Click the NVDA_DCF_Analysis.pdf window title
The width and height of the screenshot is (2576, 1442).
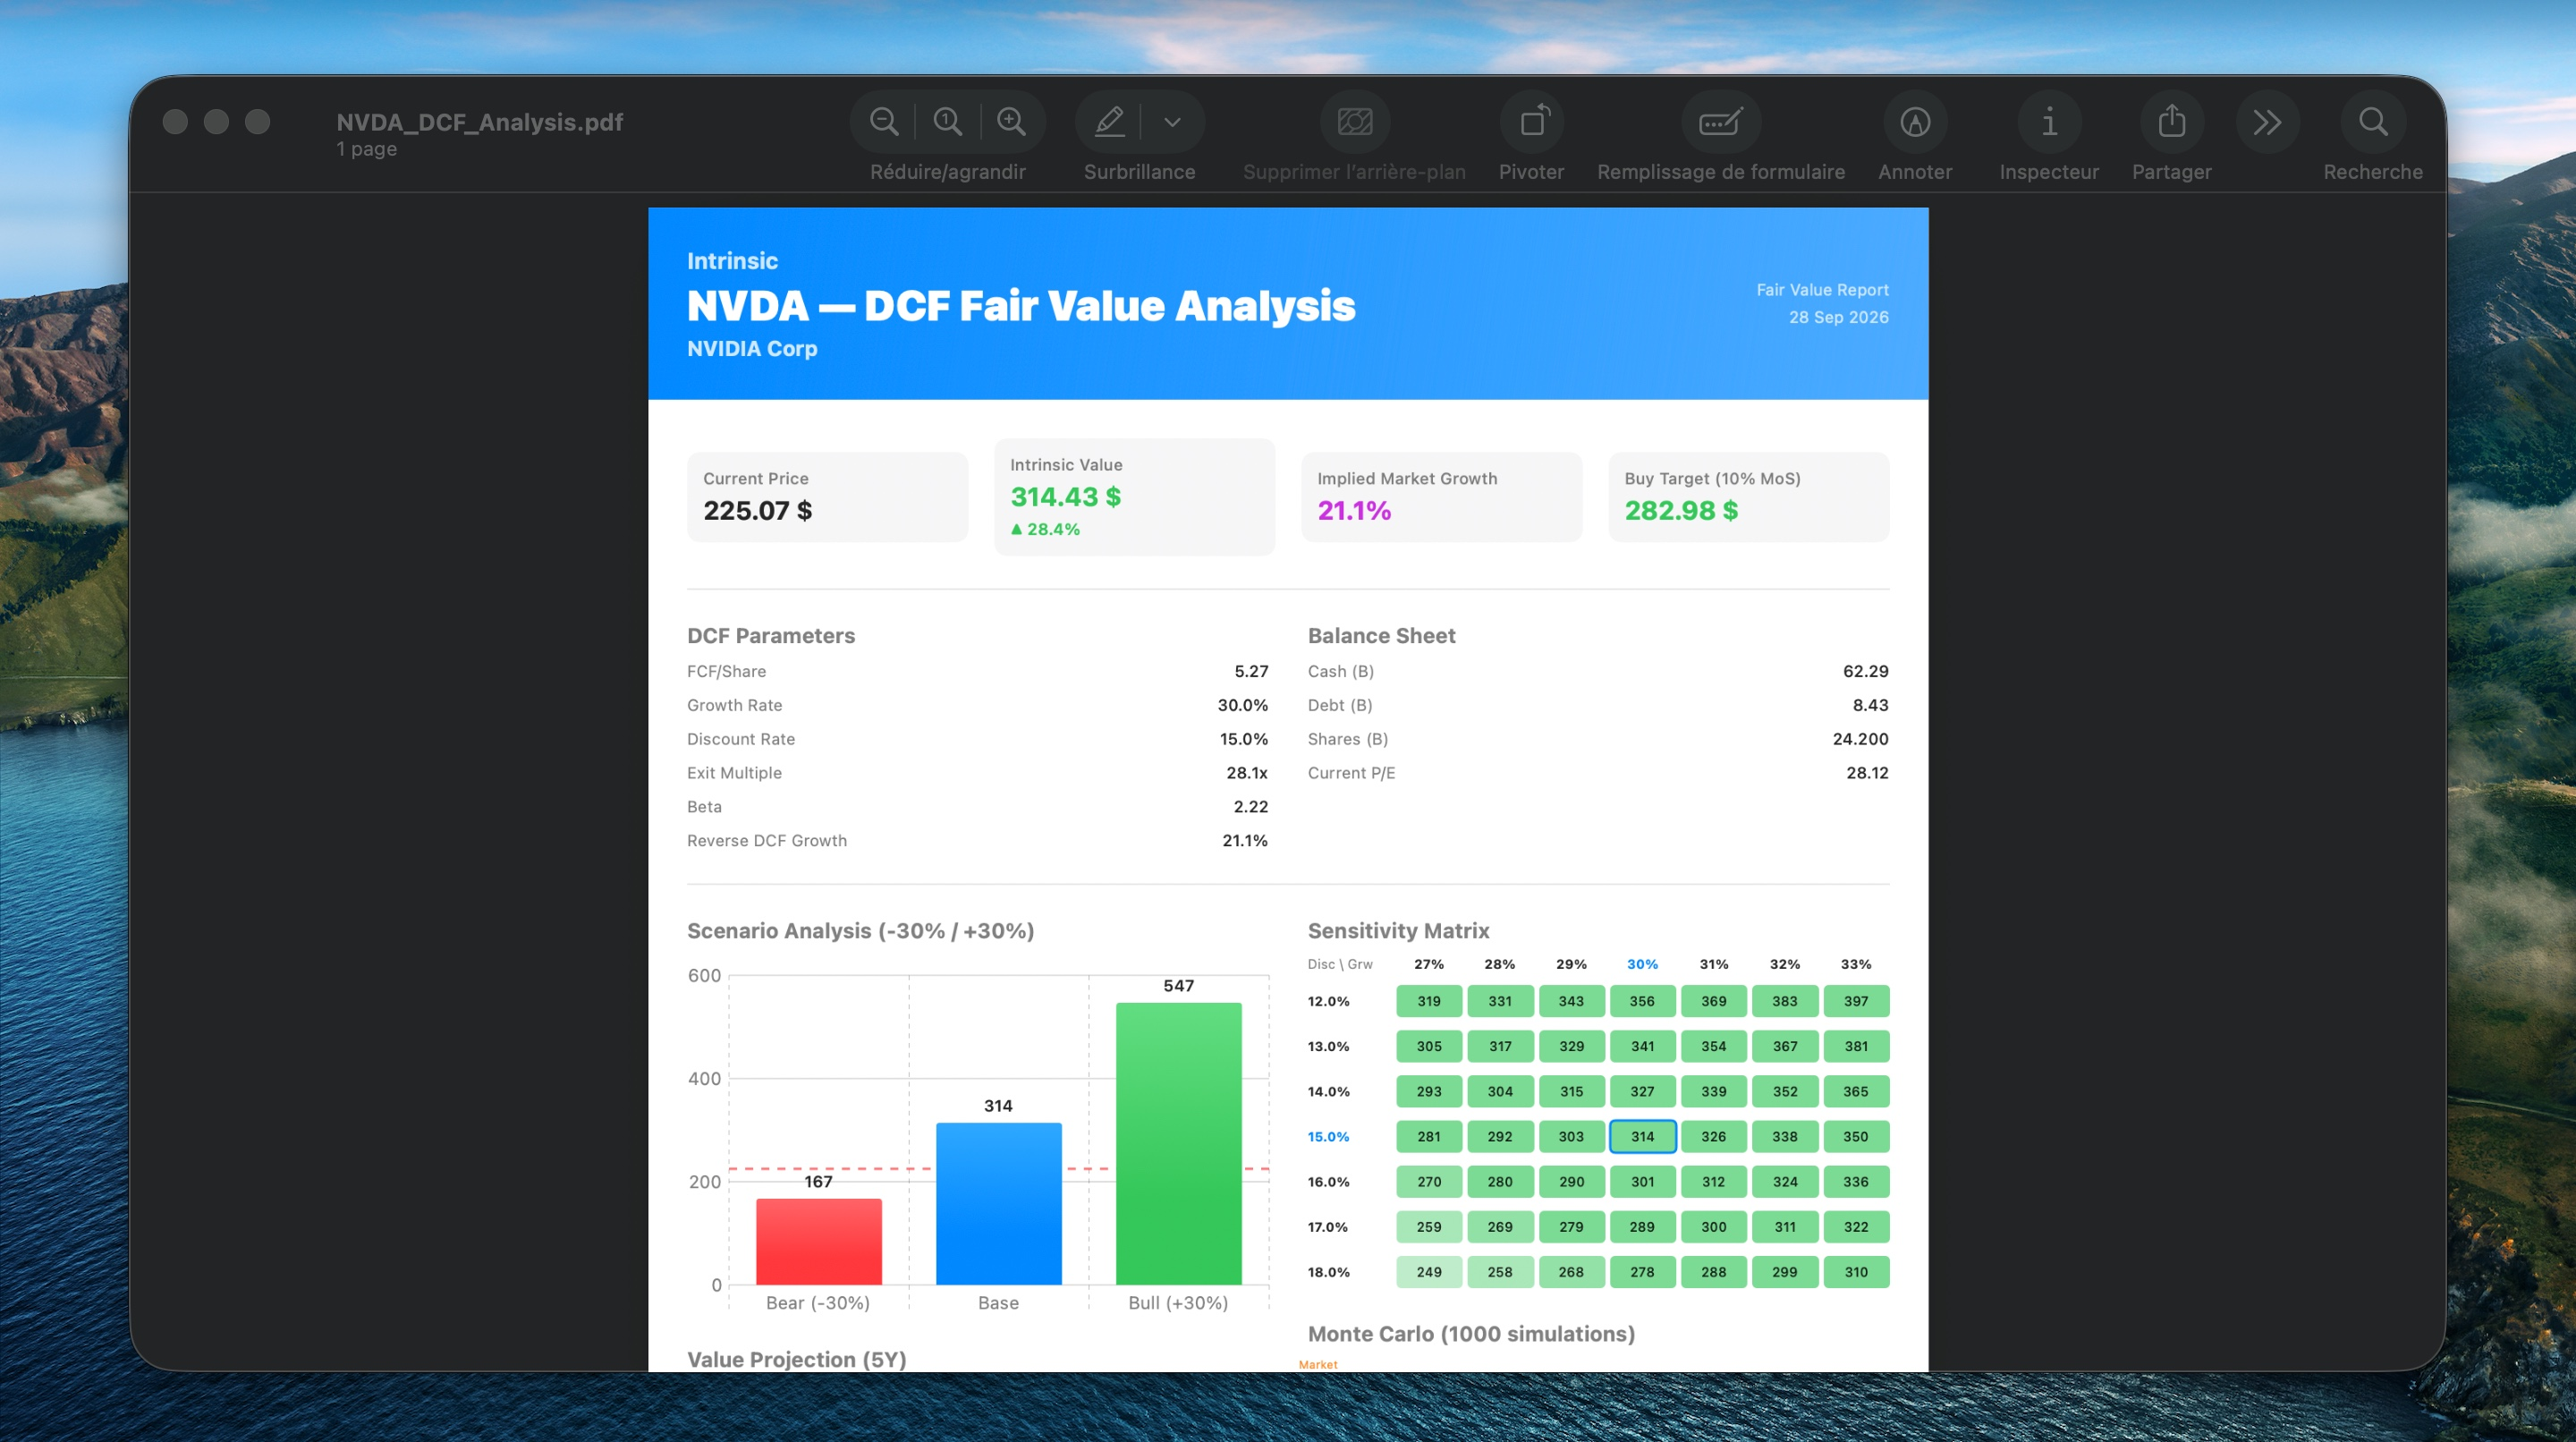click(x=479, y=122)
